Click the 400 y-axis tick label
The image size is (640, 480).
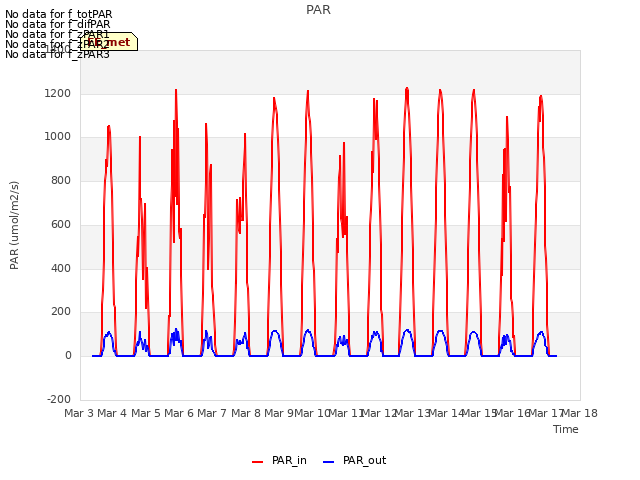pyautogui.click(x=61, y=268)
